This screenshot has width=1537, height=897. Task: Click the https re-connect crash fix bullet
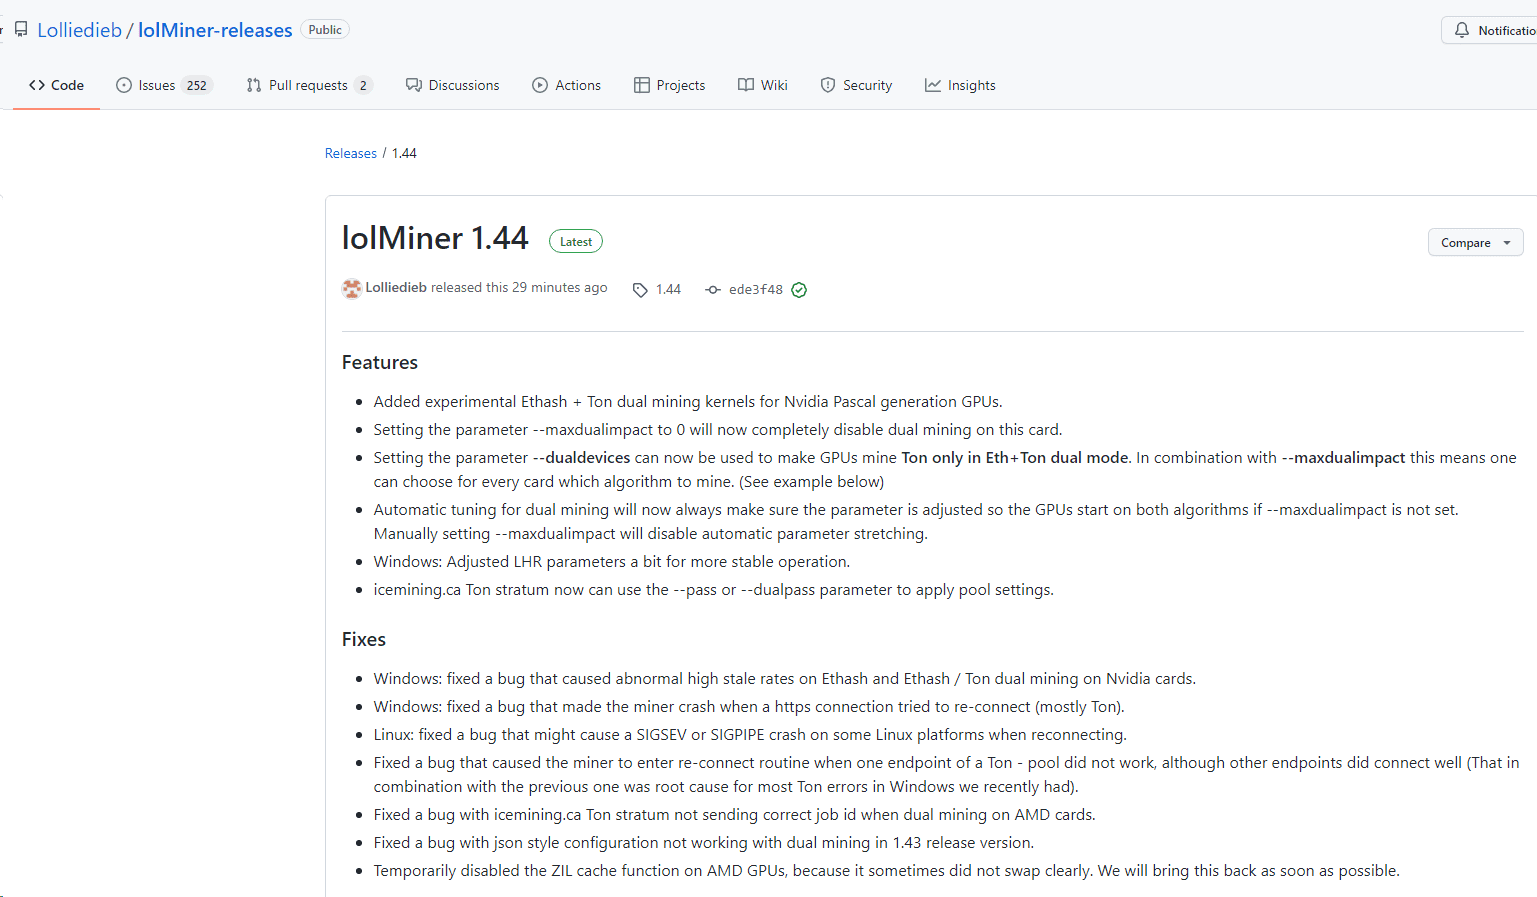tap(749, 706)
